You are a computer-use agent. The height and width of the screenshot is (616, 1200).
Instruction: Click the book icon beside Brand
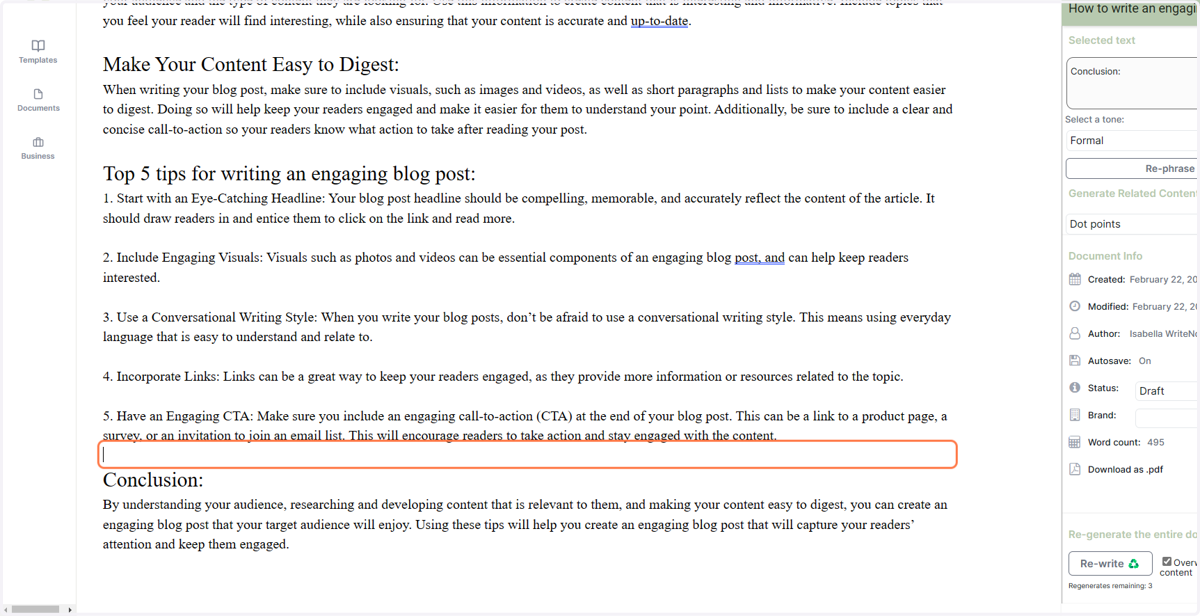coord(1075,414)
